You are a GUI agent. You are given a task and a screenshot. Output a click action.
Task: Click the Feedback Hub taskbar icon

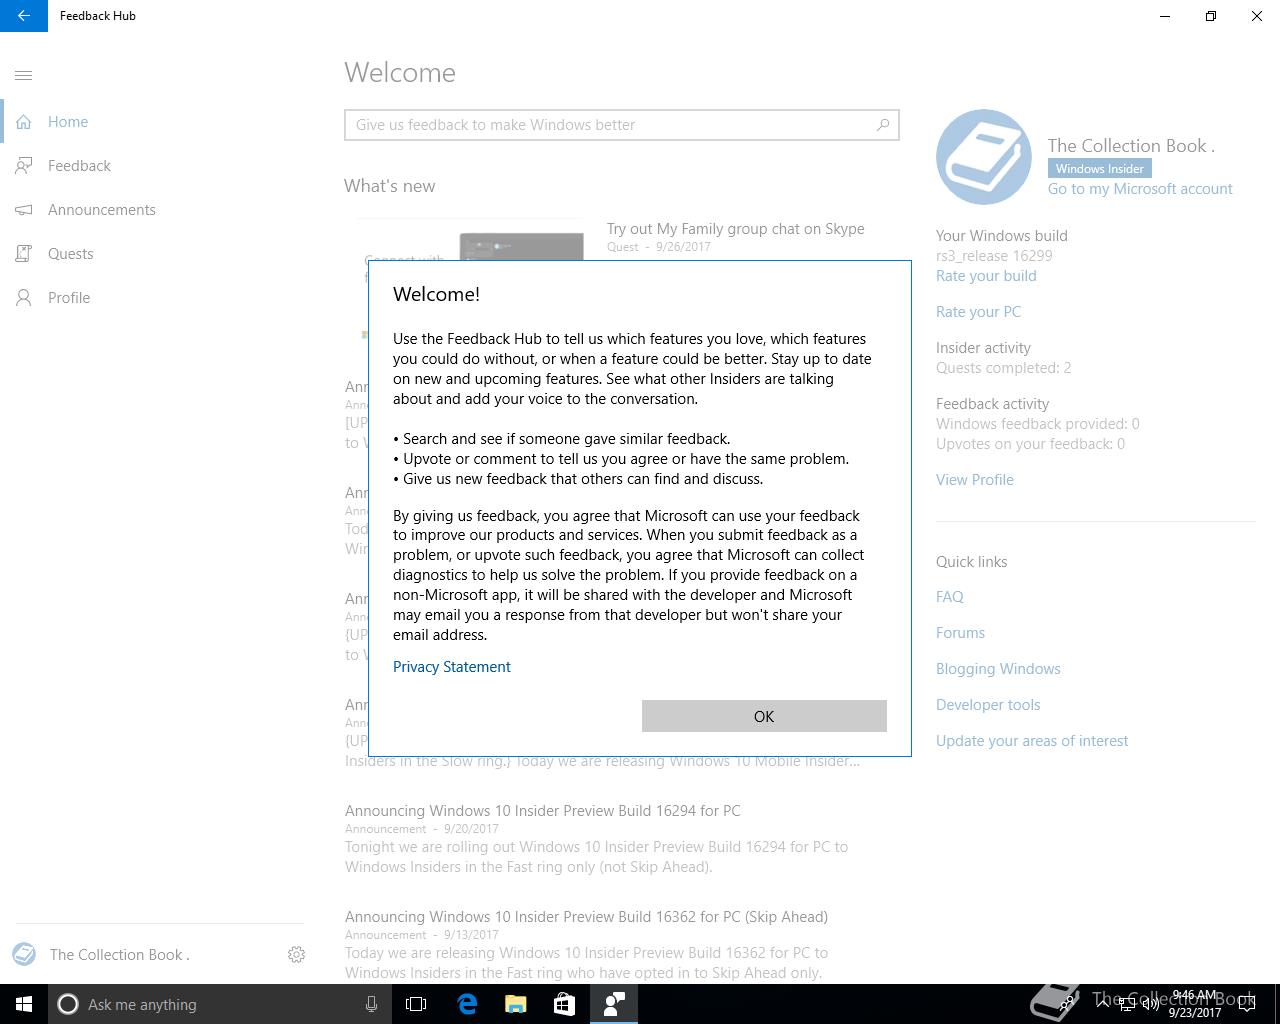click(614, 1004)
